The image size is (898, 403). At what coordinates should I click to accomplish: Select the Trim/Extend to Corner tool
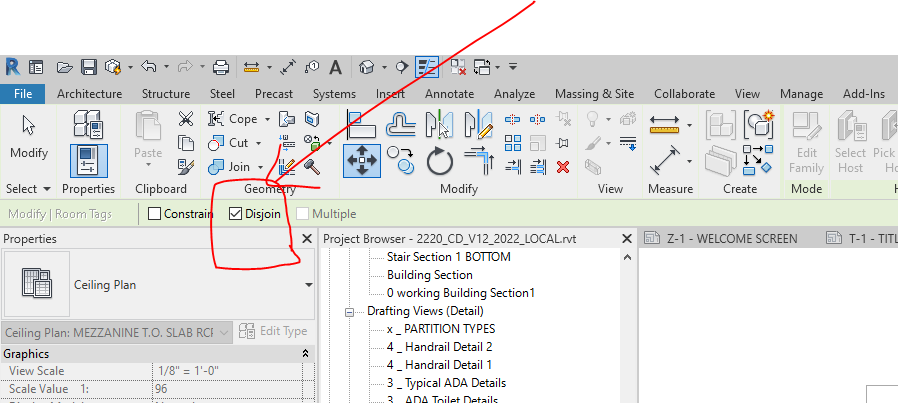(478, 161)
